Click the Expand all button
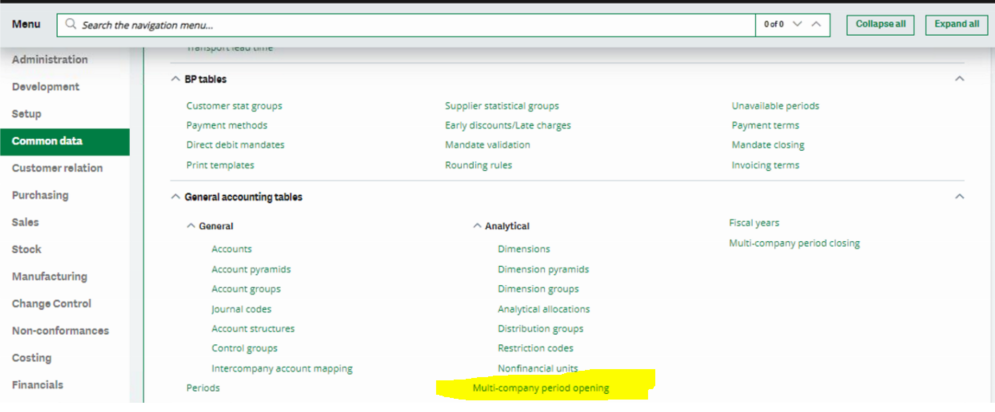995x412 pixels. [x=957, y=24]
